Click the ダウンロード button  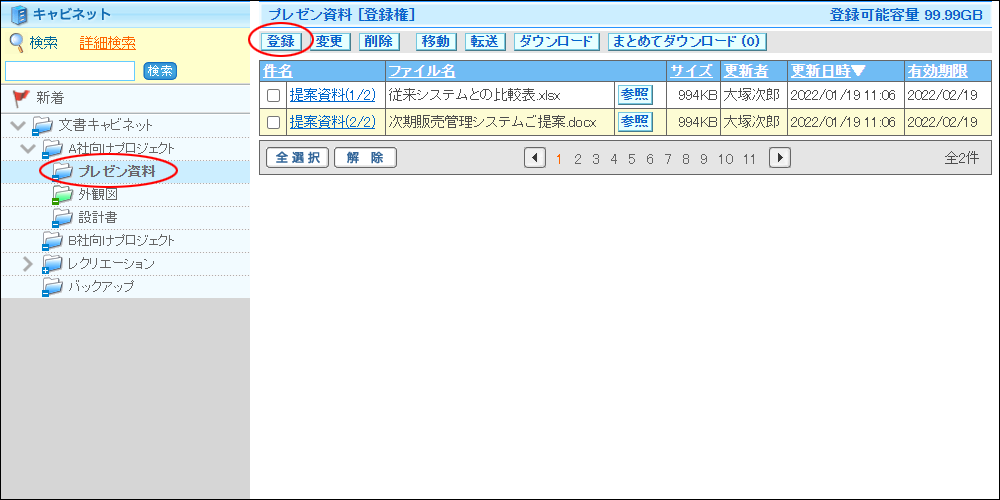(x=557, y=41)
